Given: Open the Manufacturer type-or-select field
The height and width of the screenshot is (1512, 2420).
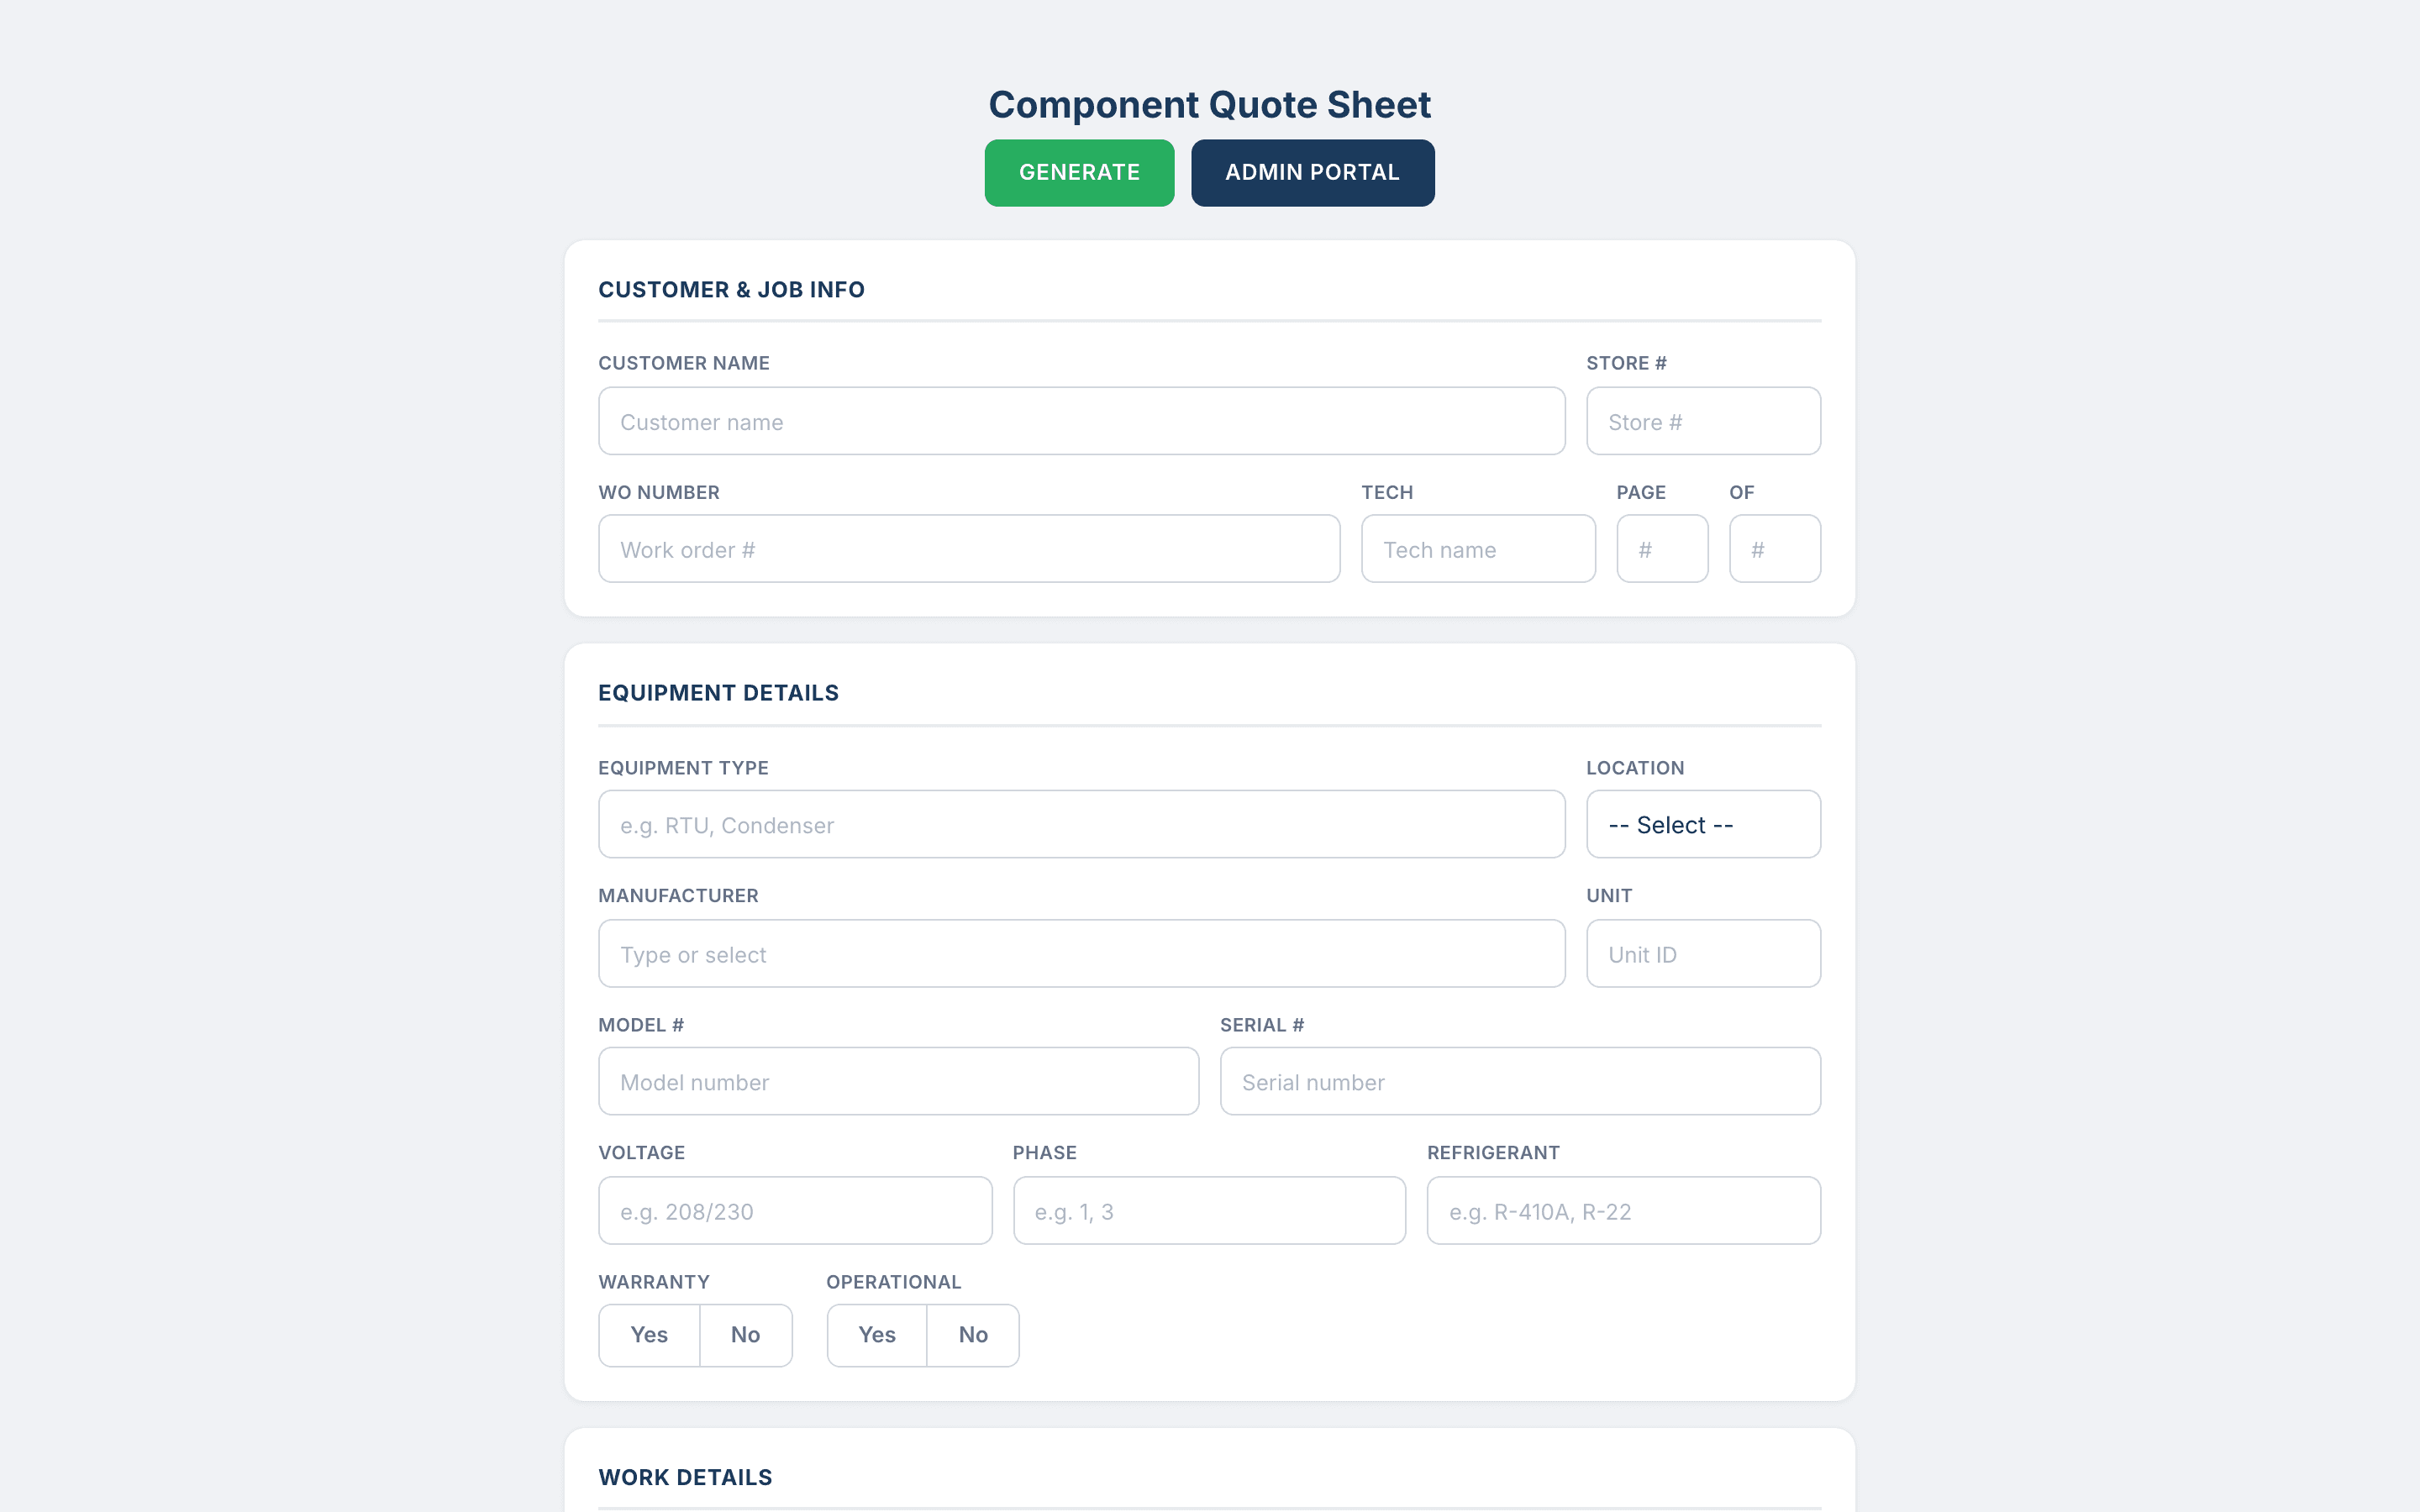Looking at the screenshot, I should pyautogui.click(x=1081, y=953).
